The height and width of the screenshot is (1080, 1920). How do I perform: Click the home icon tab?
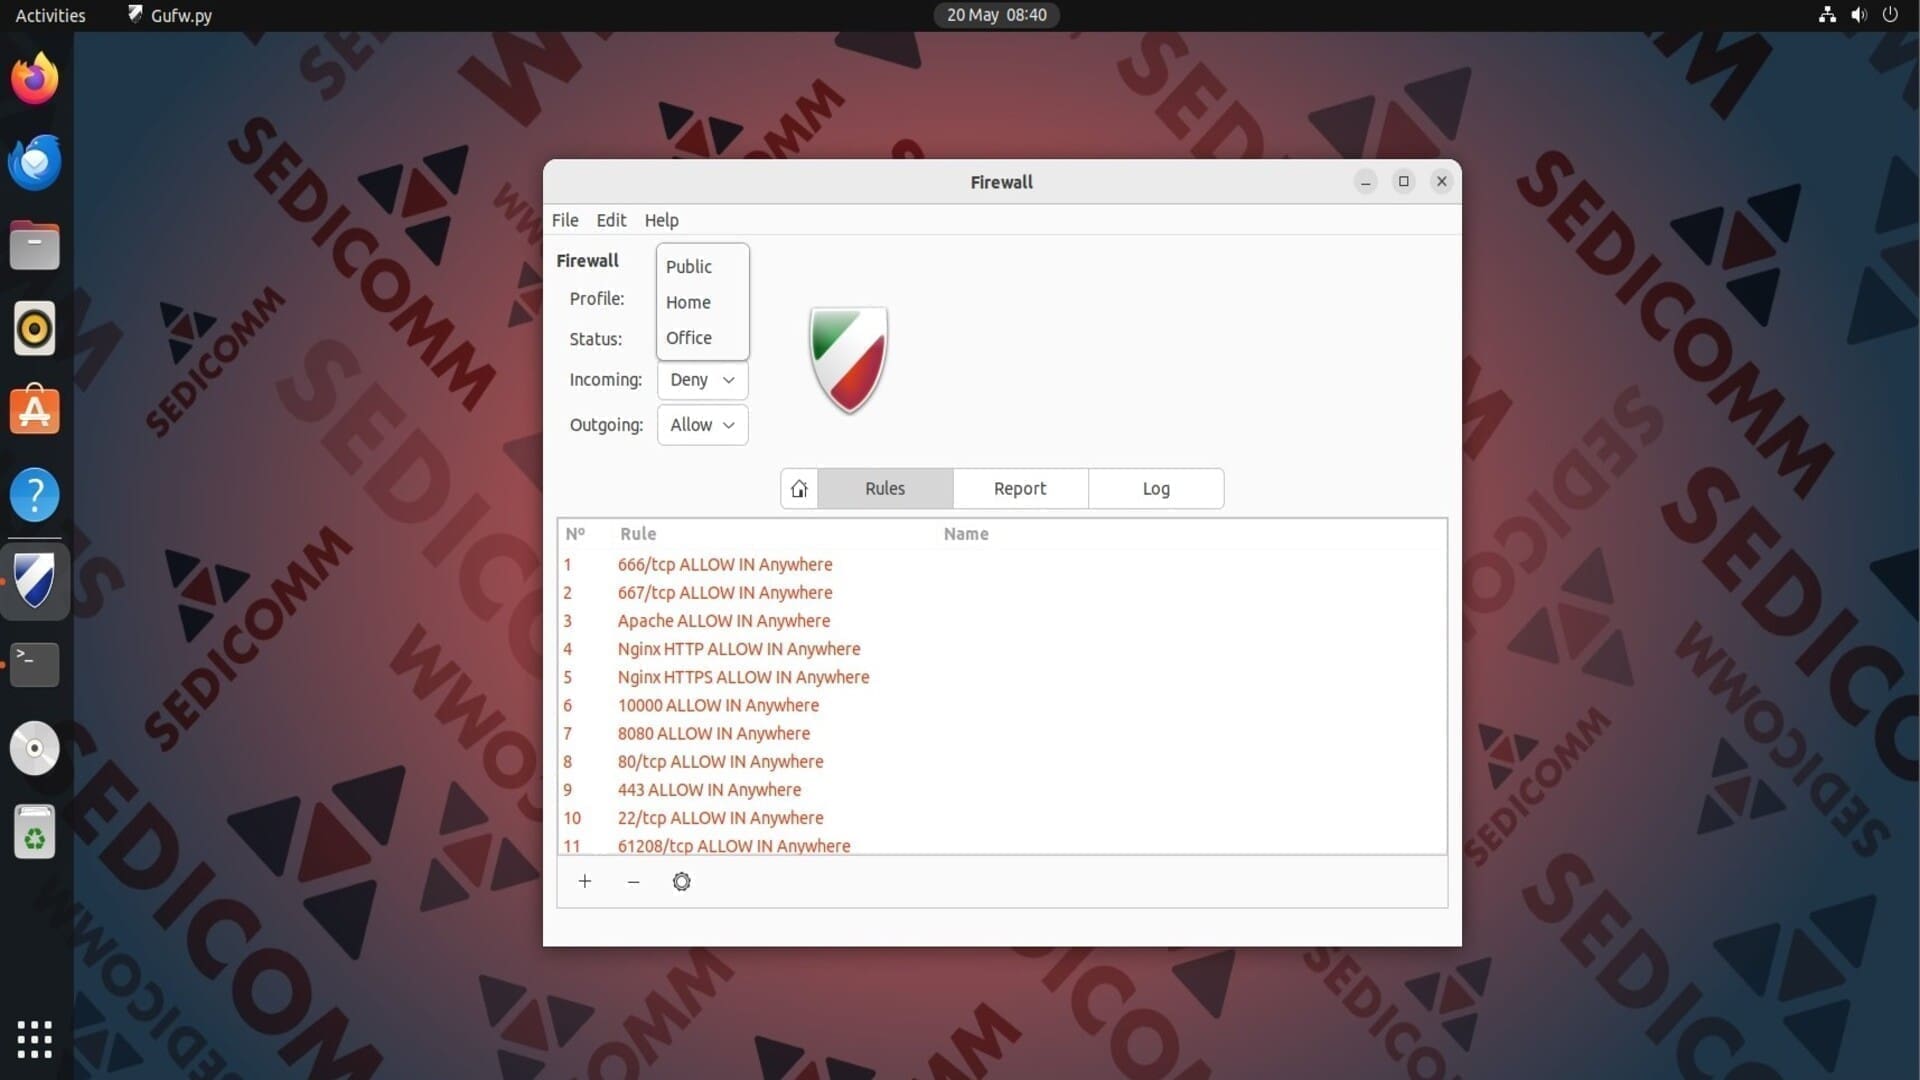click(x=799, y=488)
